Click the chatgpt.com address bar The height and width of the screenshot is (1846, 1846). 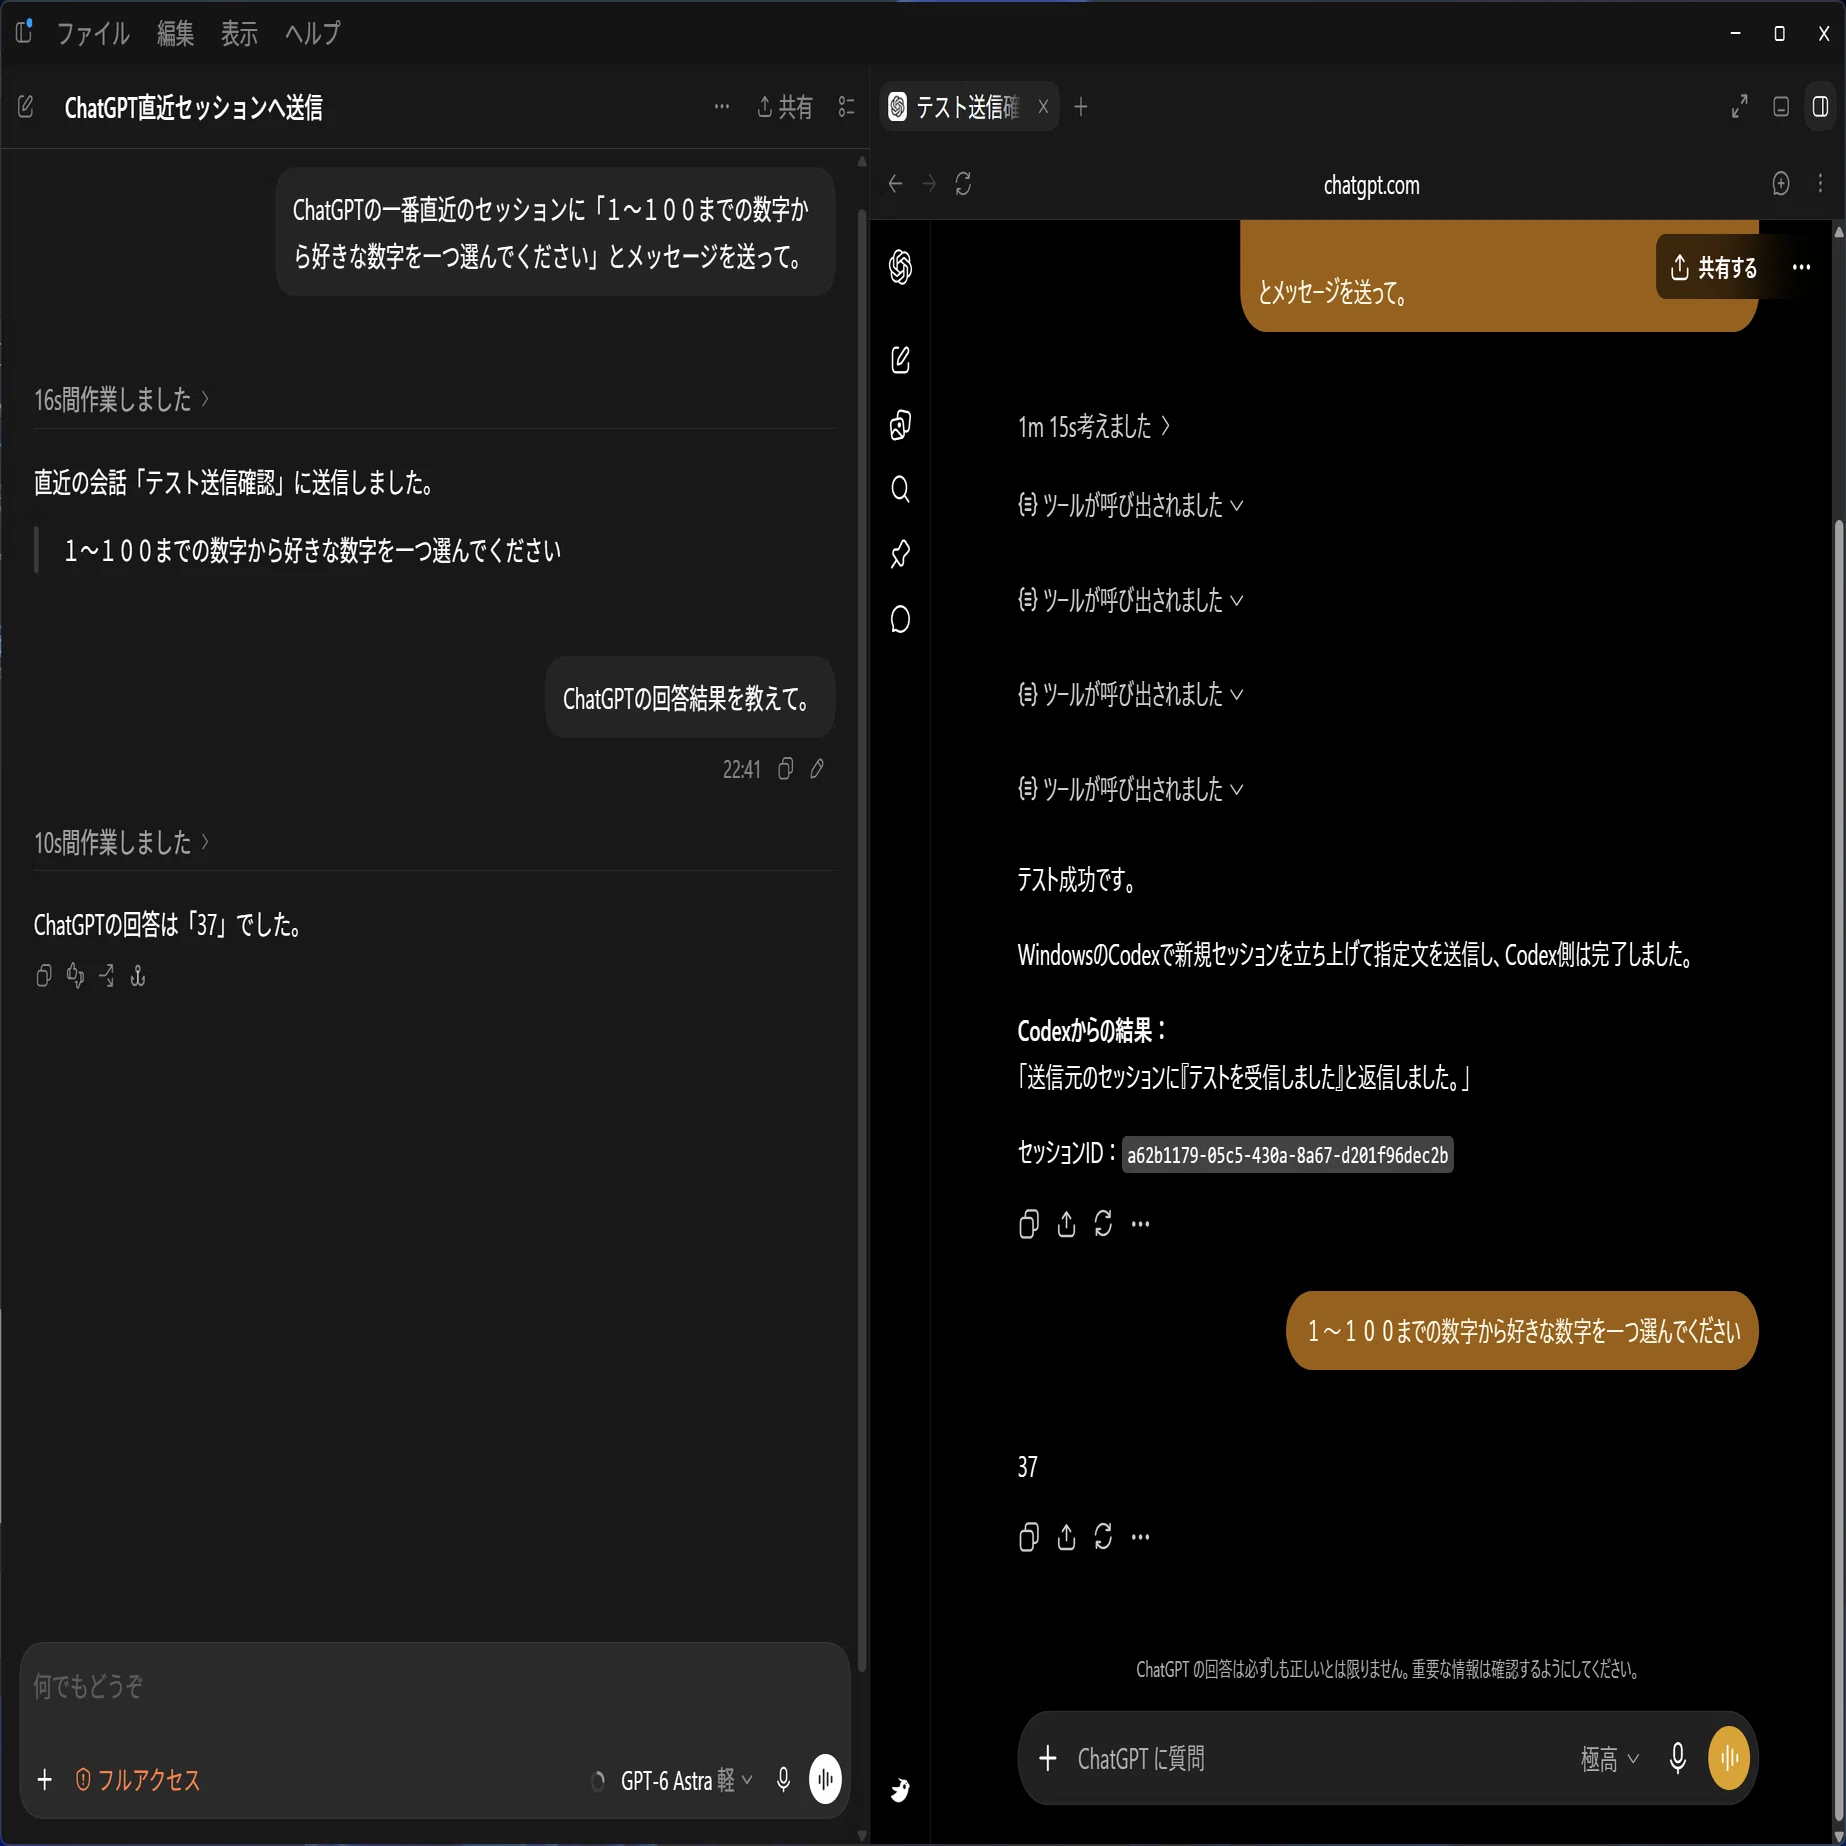1371,185
